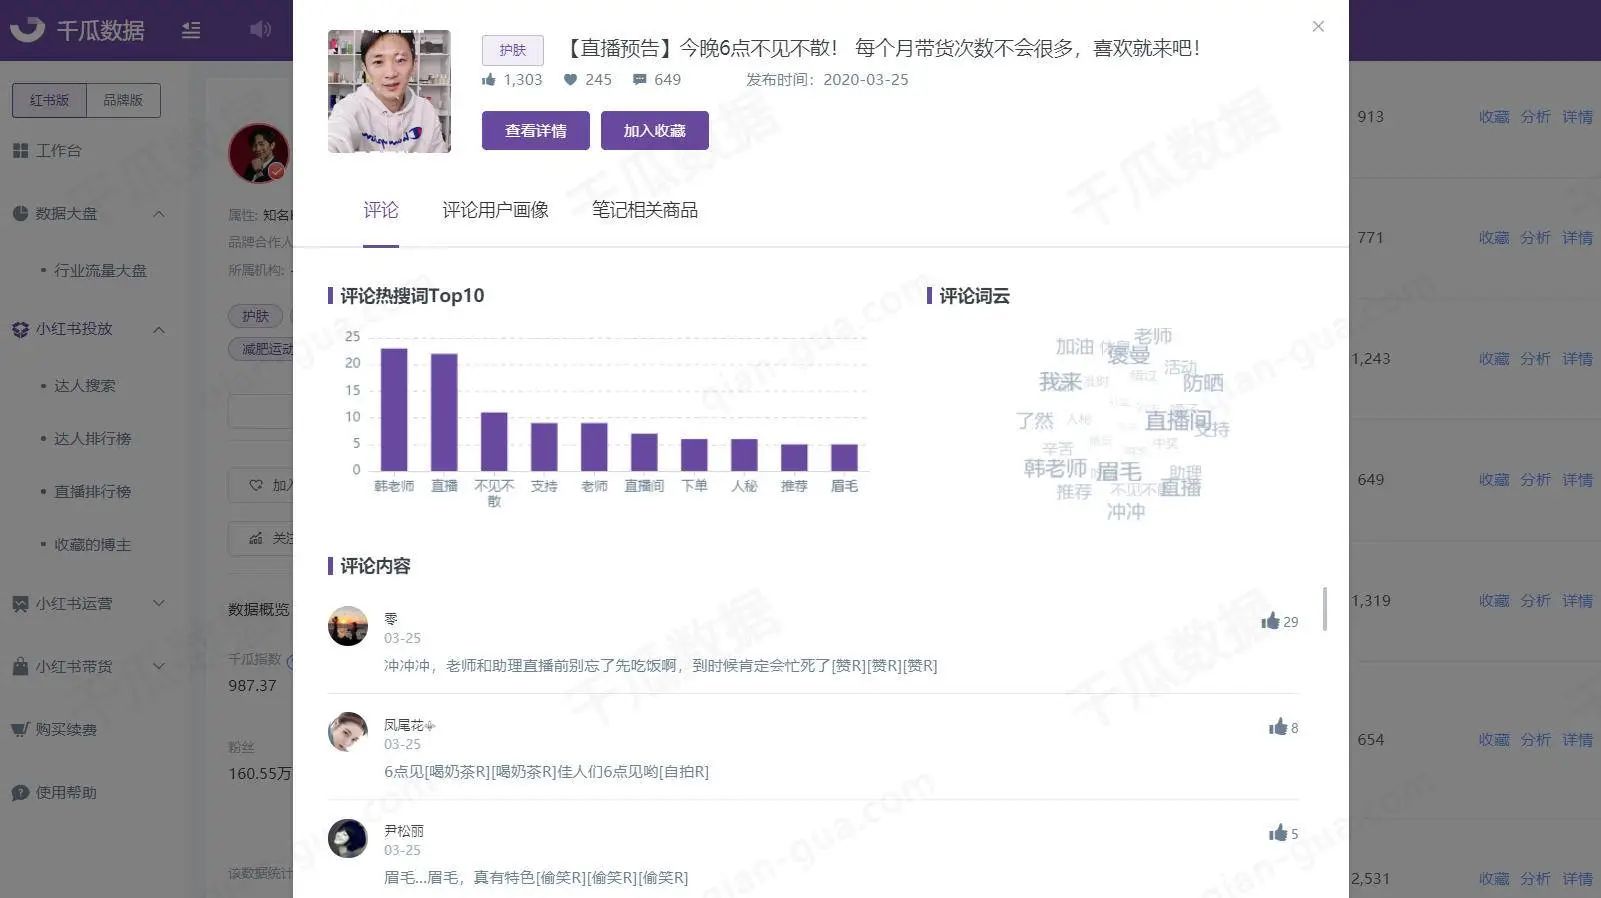Collapse the 小红书投放 section
Viewport: 1601px width, 898px height.
159,329
